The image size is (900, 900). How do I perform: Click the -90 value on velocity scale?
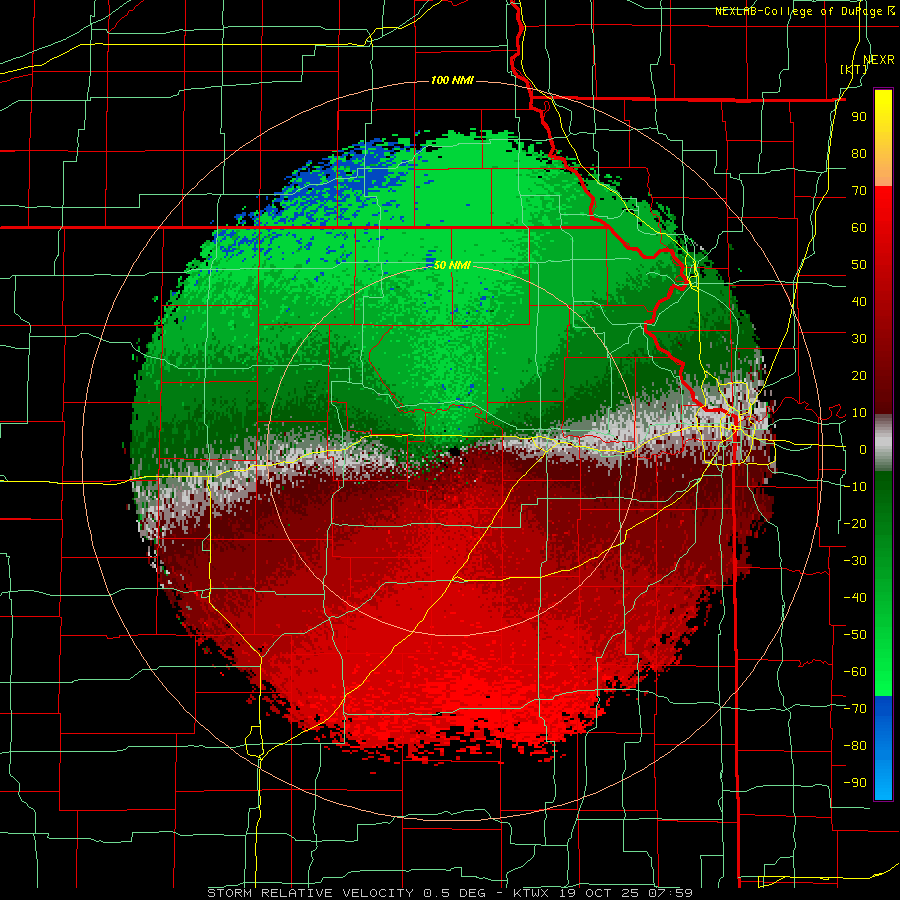click(x=855, y=783)
